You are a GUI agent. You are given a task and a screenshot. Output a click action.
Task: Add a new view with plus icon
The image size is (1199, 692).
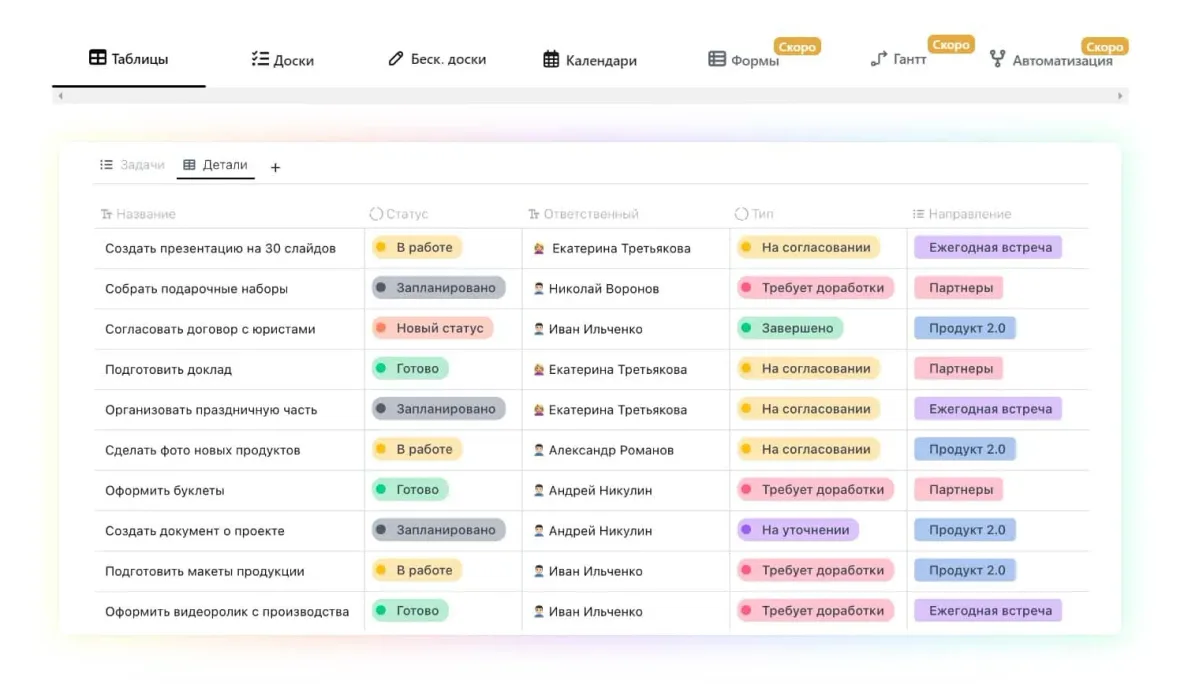[276, 167]
